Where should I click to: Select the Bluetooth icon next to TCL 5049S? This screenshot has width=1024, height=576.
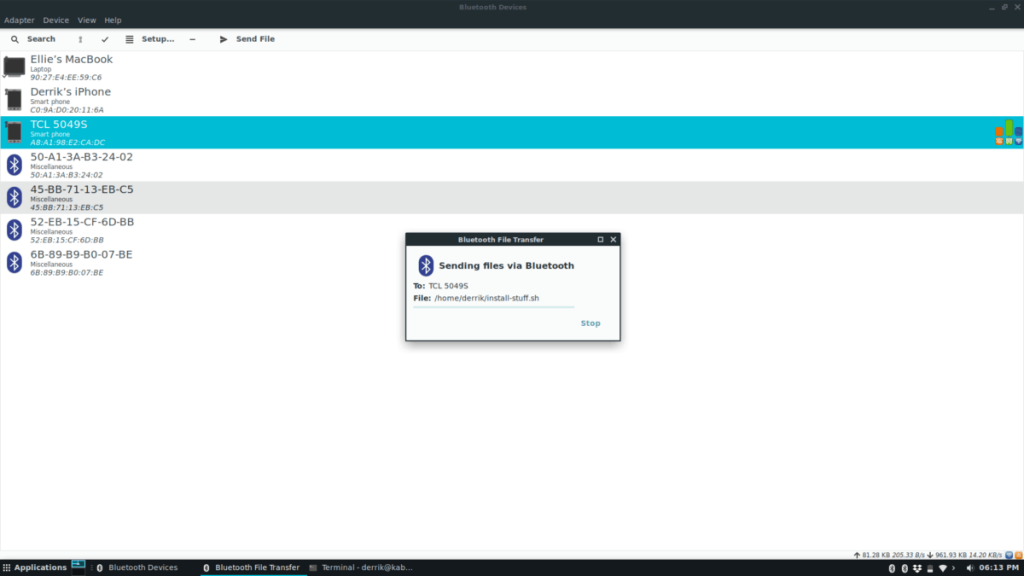[x=14, y=131]
